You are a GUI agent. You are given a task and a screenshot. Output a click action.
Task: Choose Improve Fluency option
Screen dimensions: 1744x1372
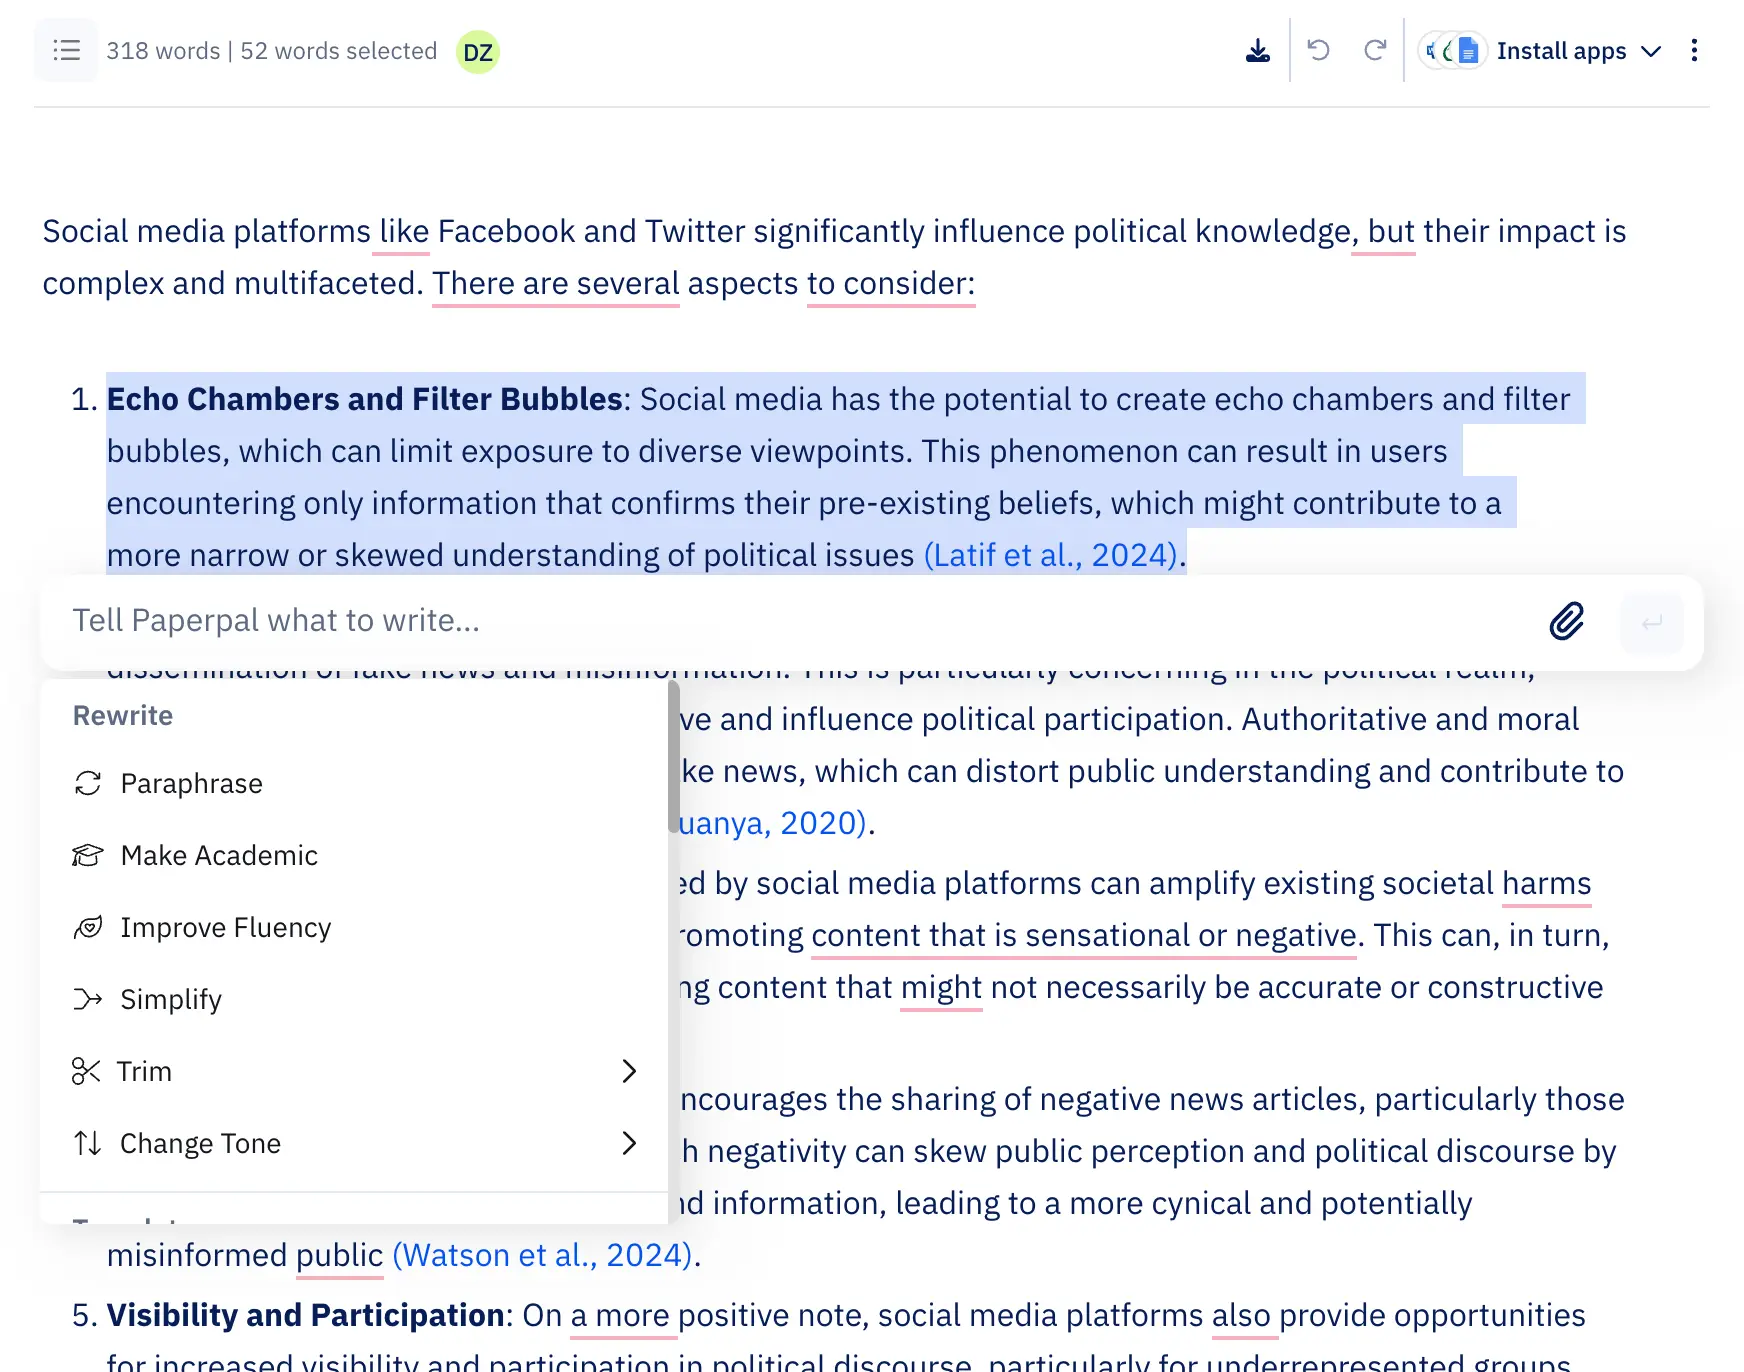pyautogui.click(x=354, y=927)
